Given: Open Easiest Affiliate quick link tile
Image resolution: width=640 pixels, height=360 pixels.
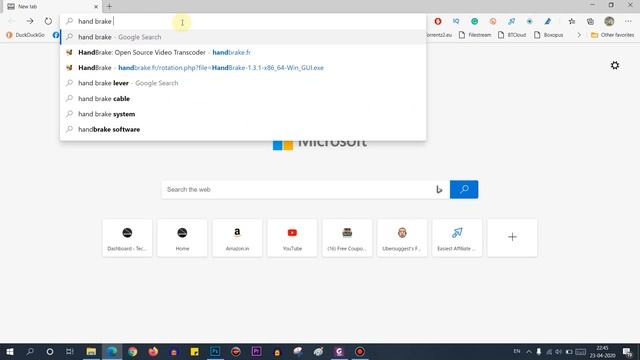Looking at the screenshot, I should click(x=457, y=238).
